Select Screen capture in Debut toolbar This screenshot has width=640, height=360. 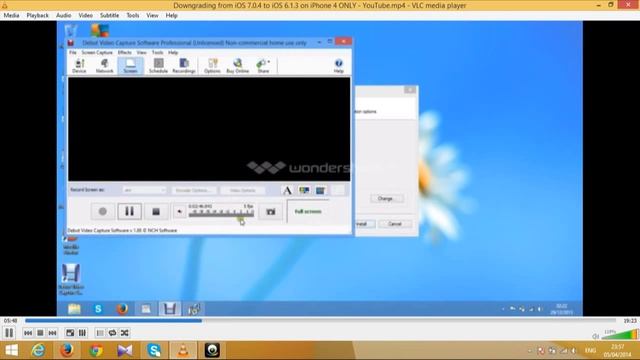coord(131,66)
